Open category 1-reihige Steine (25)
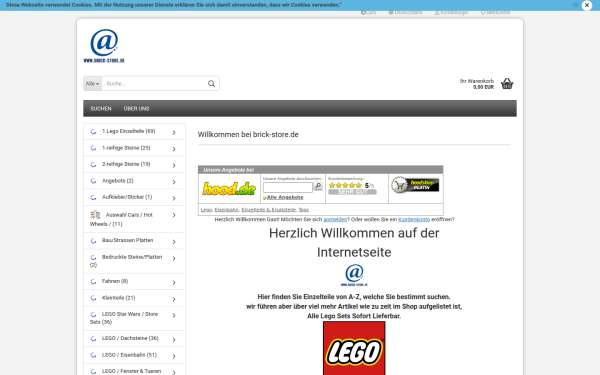 126,148
